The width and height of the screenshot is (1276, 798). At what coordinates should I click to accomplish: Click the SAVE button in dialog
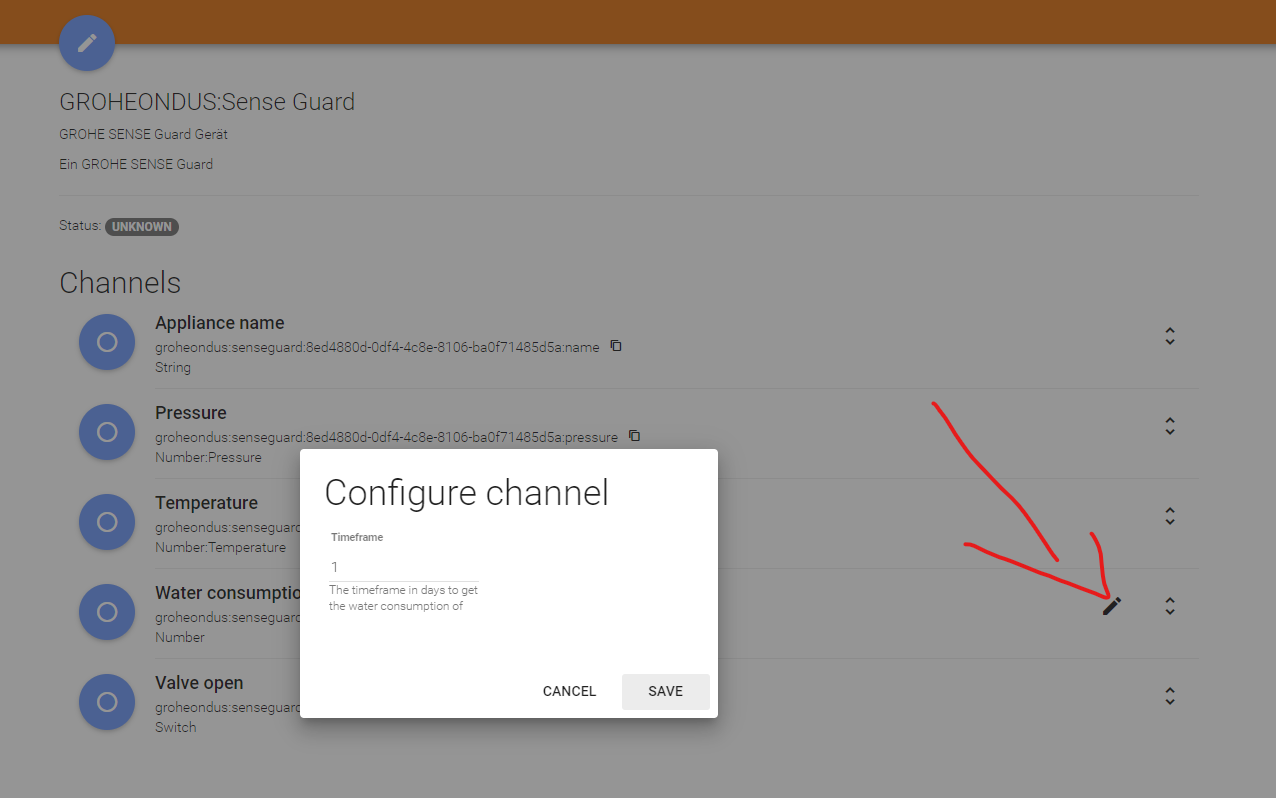pyautogui.click(x=665, y=691)
